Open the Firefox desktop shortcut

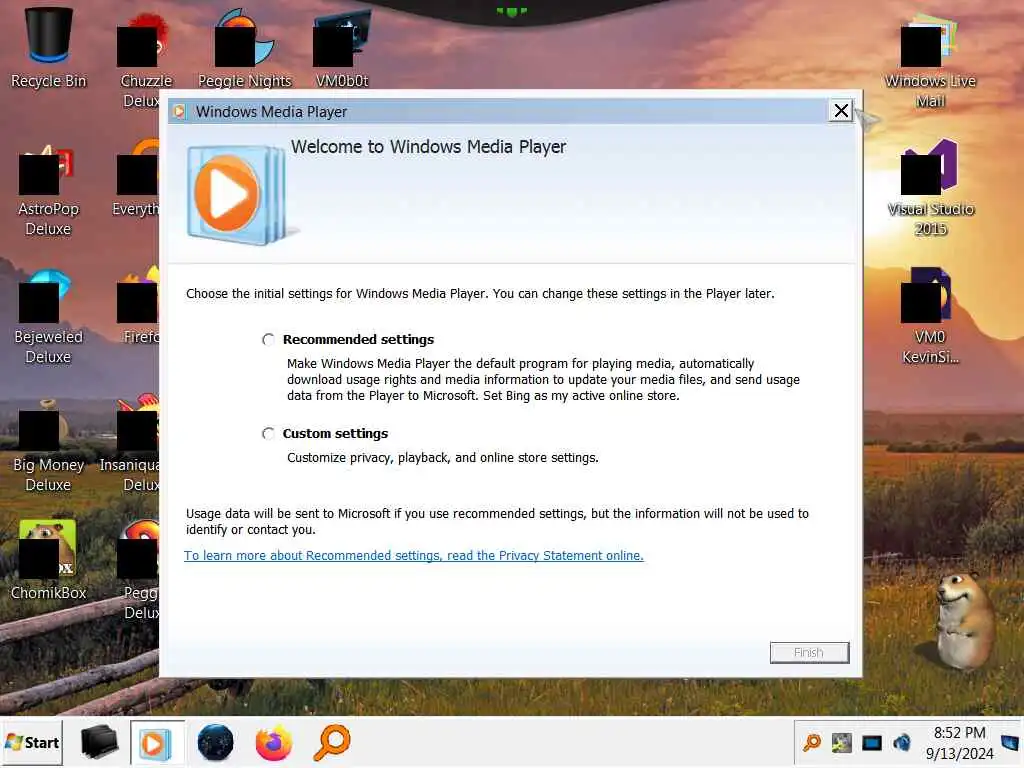[138, 306]
